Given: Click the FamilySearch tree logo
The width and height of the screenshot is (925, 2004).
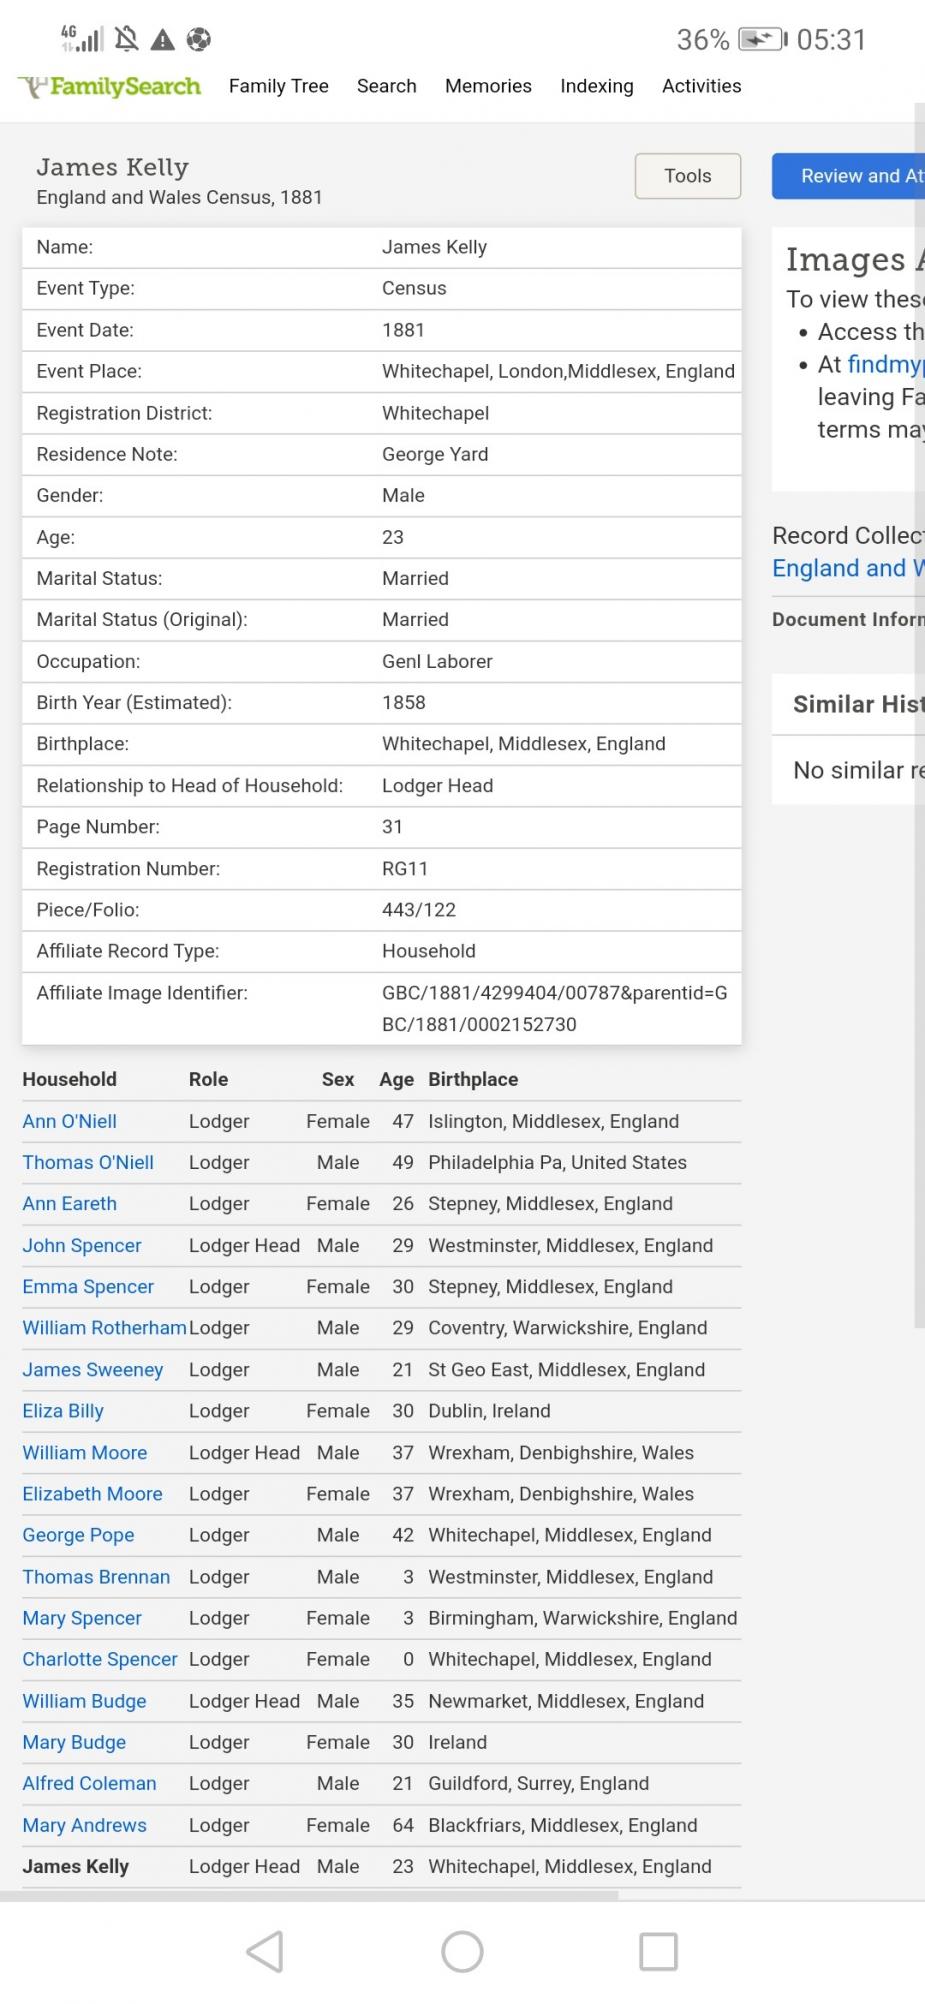Looking at the screenshot, I should point(34,87).
